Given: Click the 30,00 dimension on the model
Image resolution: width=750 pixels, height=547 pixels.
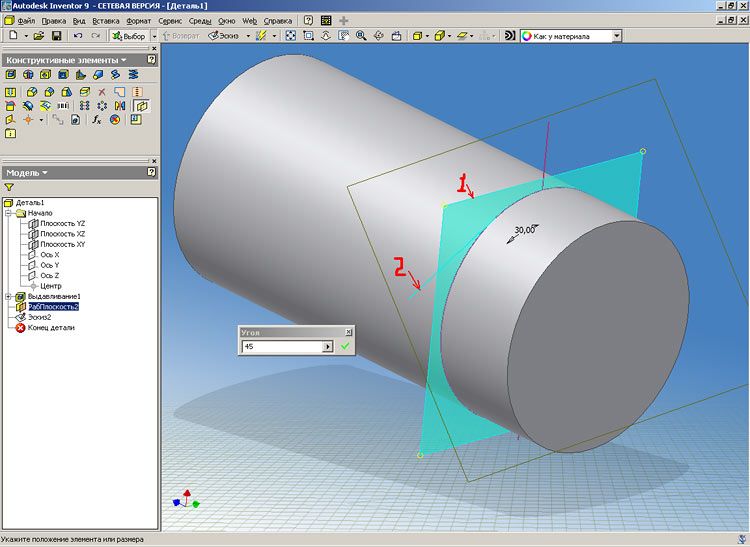Looking at the screenshot, I should coord(524,230).
